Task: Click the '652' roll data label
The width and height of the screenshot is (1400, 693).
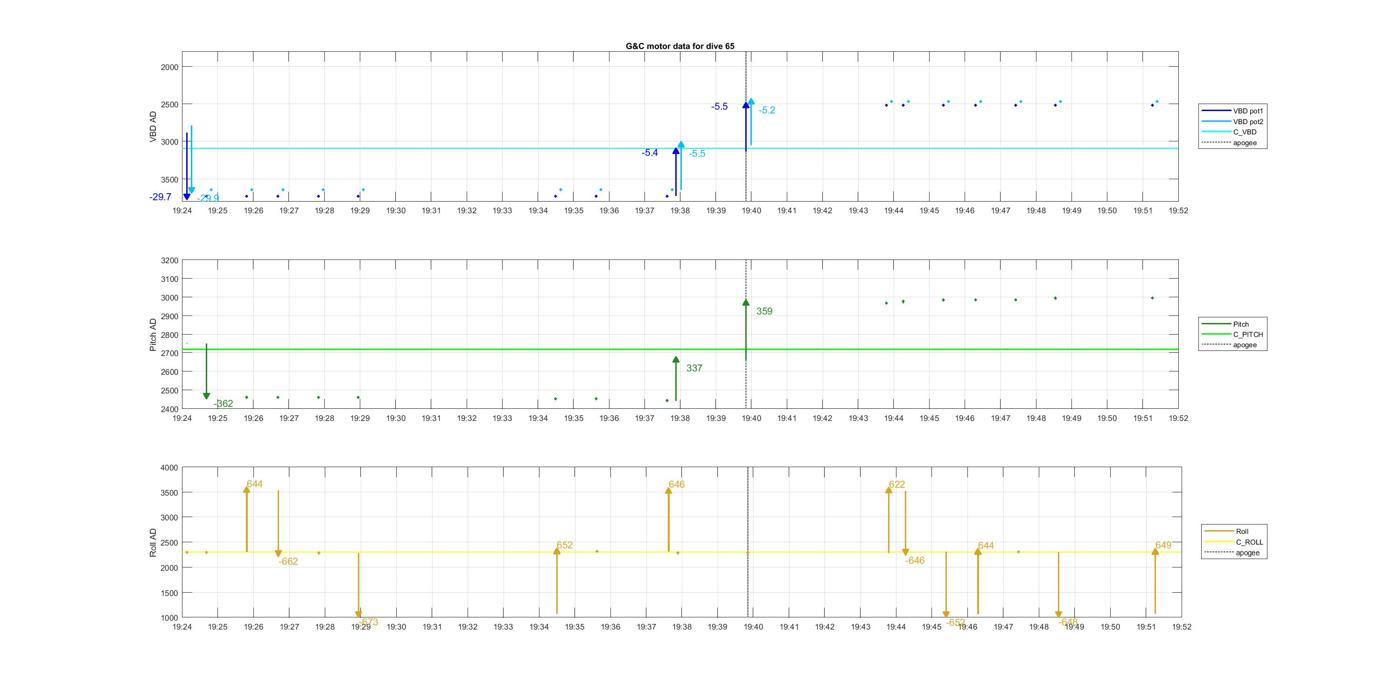Action: tap(565, 546)
